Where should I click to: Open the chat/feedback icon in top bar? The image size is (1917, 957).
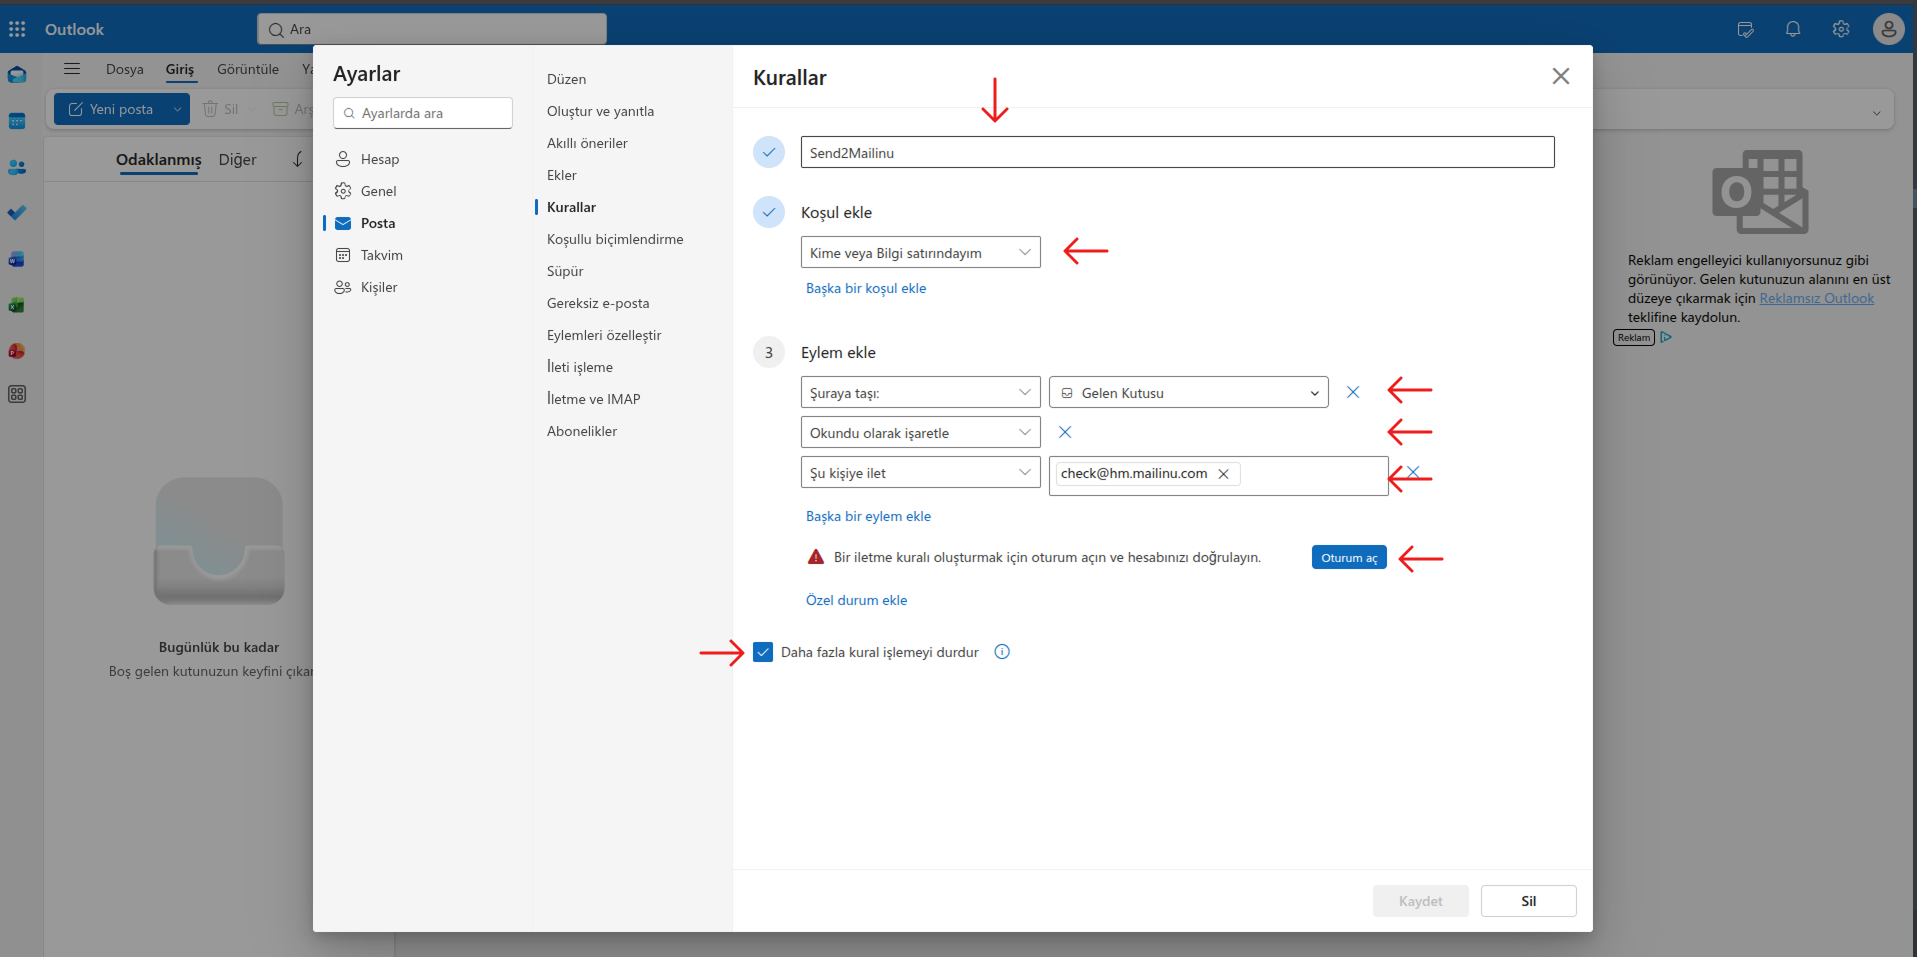(x=1746, y=29)
